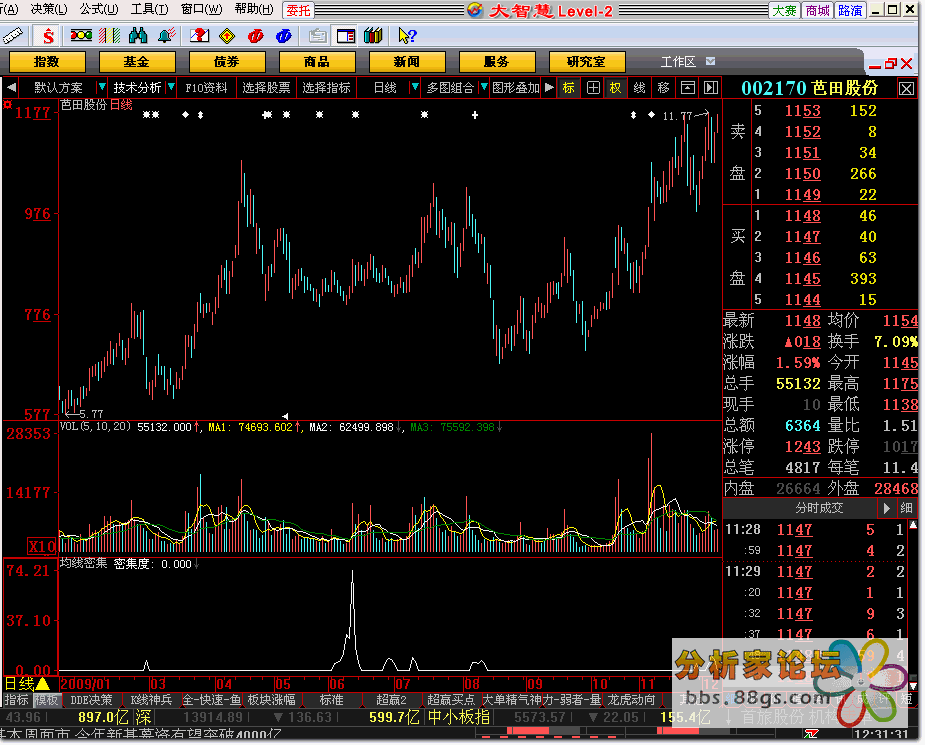This screenshot has height=745, width=925.
Task: Select the DDE决策 indicator tab
Action: tap(91, 700)
